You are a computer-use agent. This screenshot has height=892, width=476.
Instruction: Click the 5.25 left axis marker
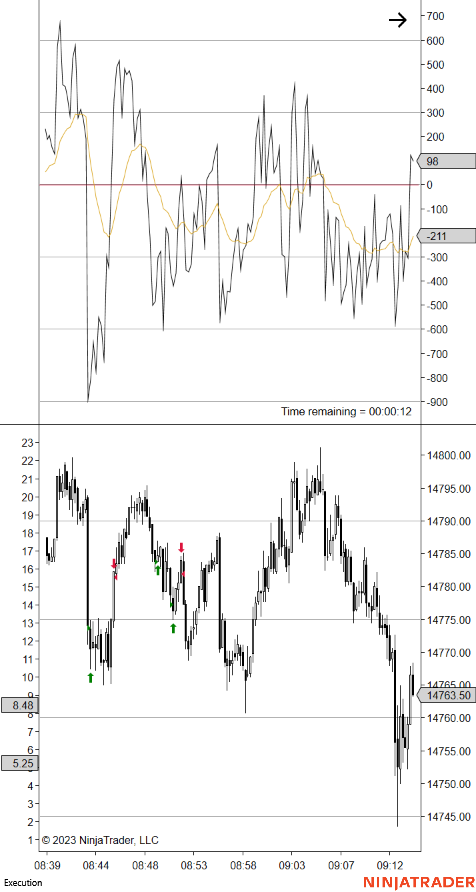pos(19,763)
